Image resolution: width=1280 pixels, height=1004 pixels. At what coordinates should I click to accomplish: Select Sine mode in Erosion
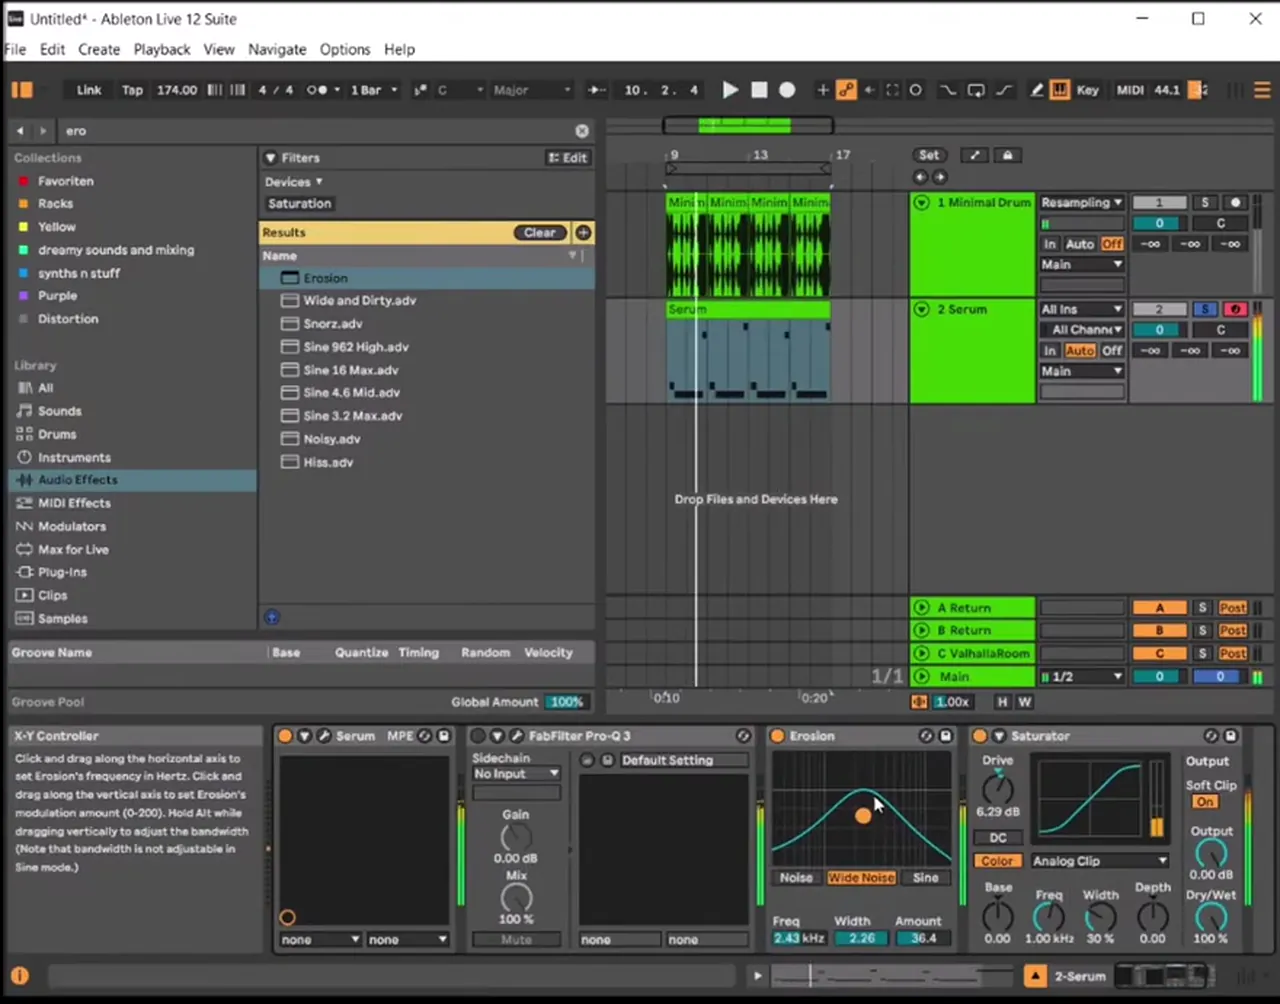[x=926, y=878]
